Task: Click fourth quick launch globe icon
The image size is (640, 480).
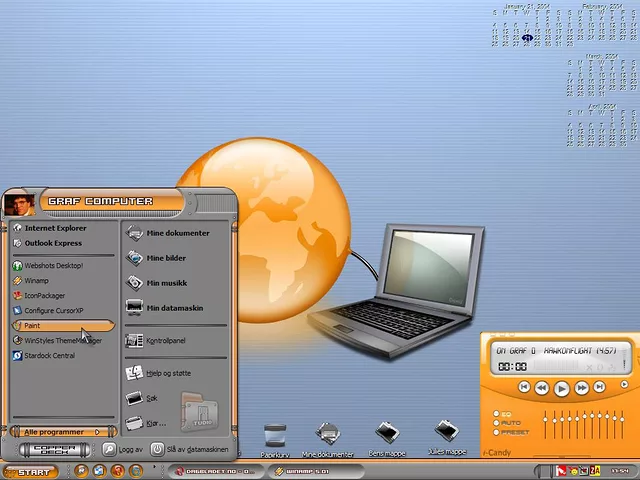Action: [x=136, y=471]
